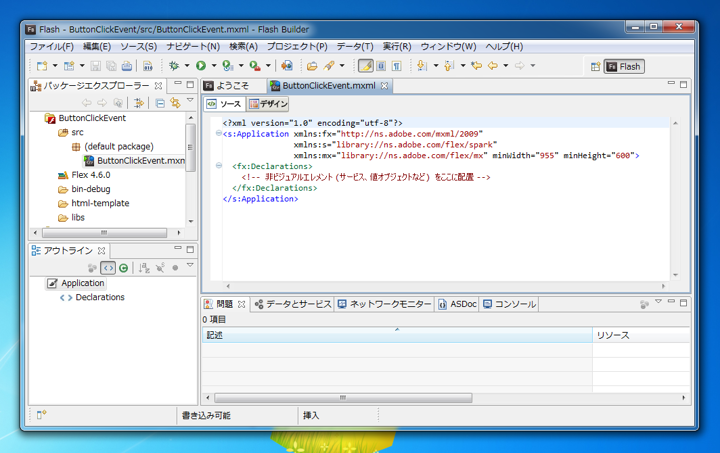Click the Save disk icon in the toolbar
Image resolution: width=720 pixels, height=453 pixels.
96,66
